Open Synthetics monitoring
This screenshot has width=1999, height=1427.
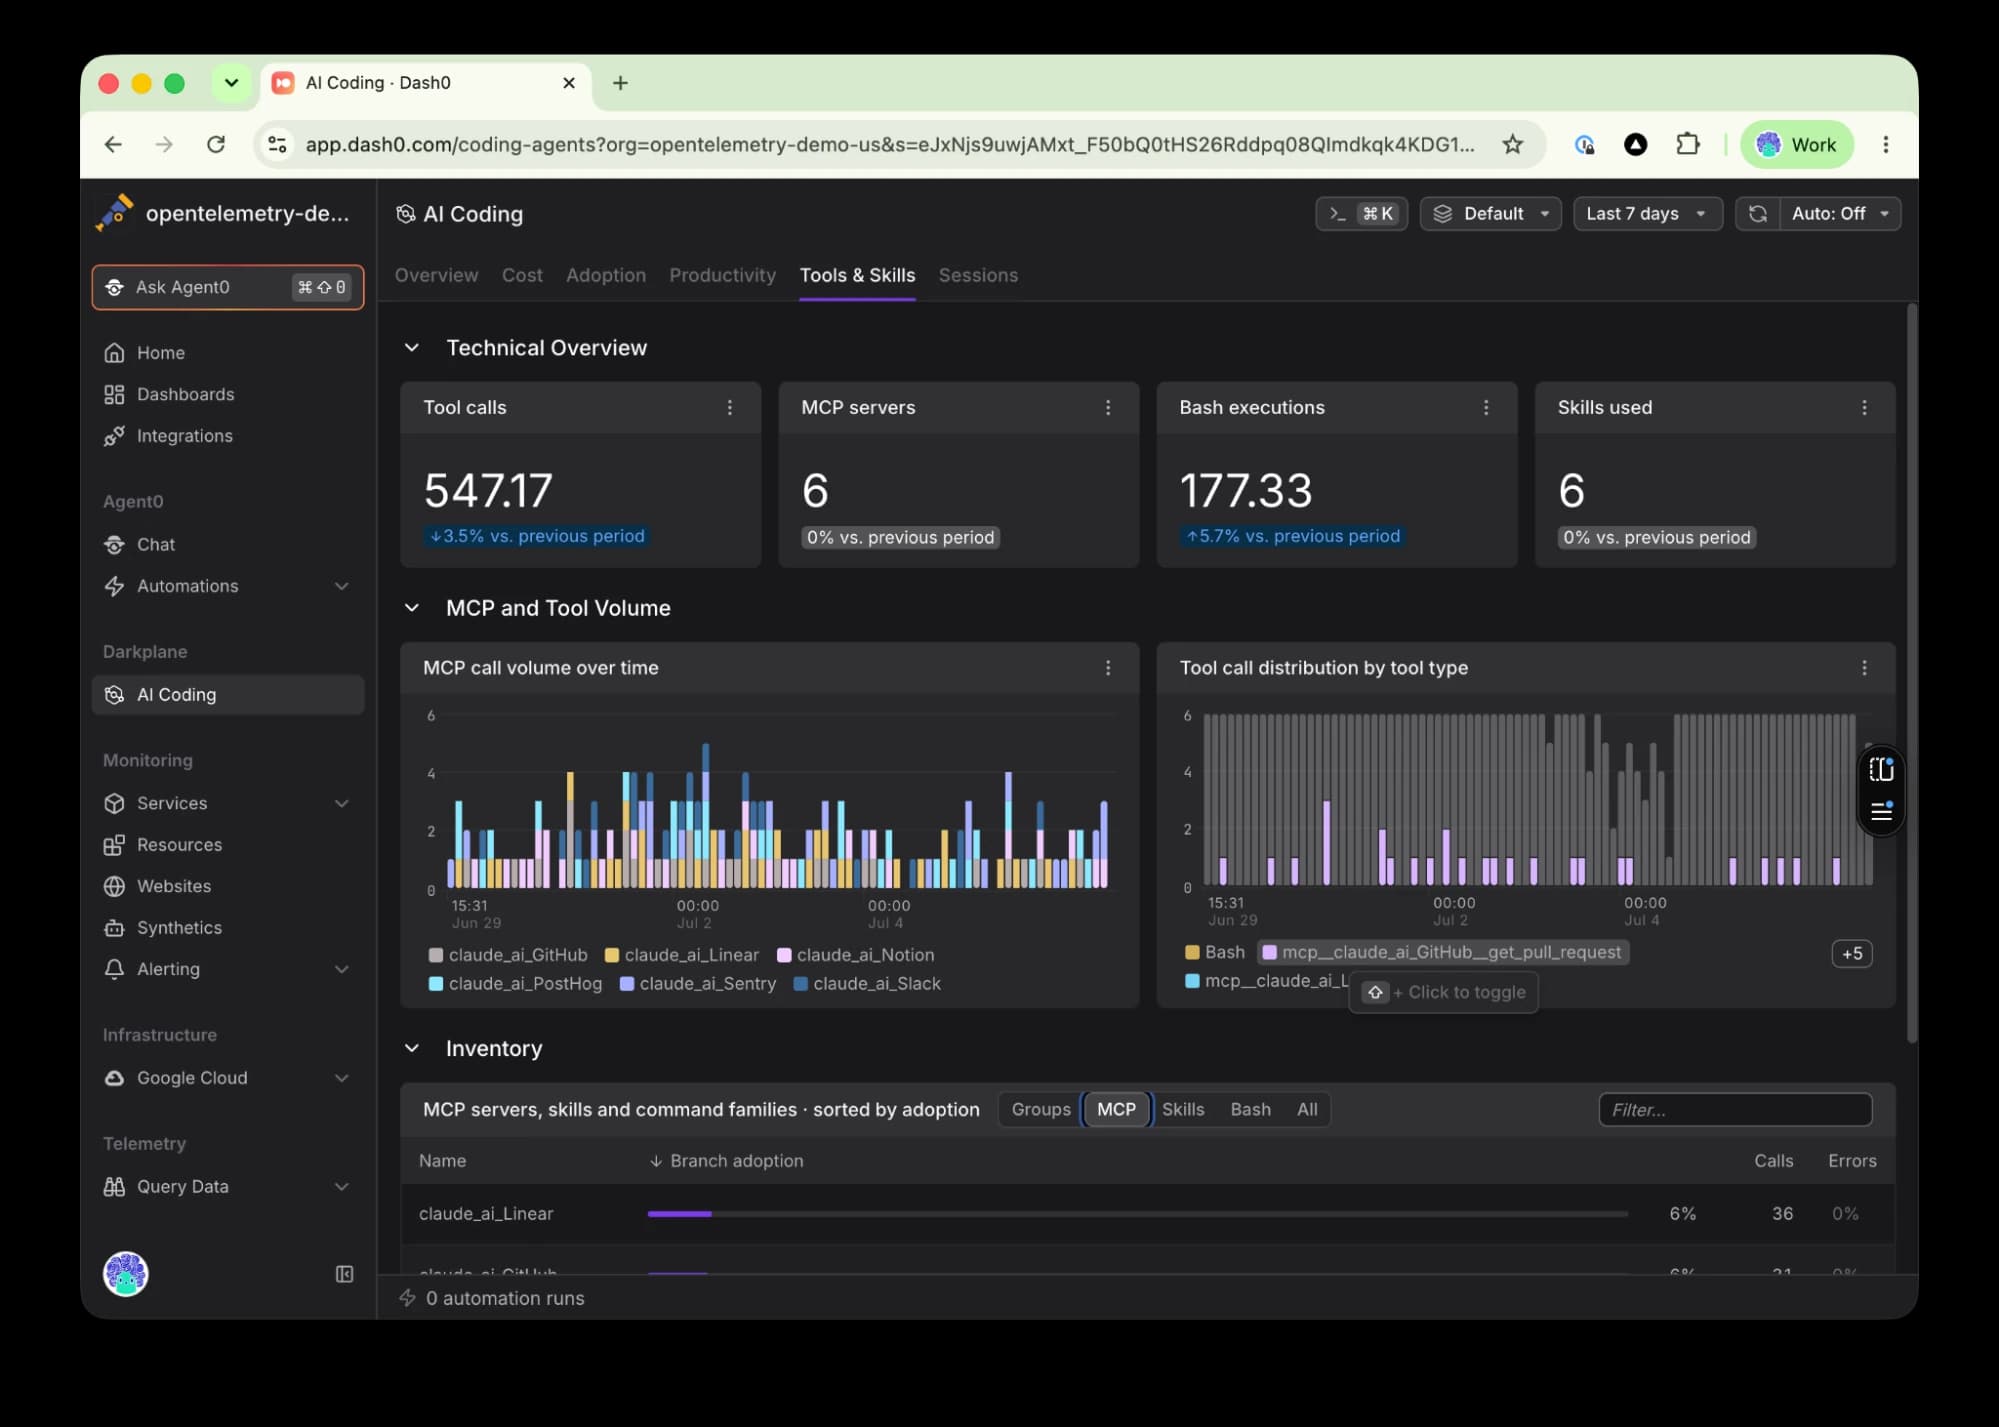[227, 928]
